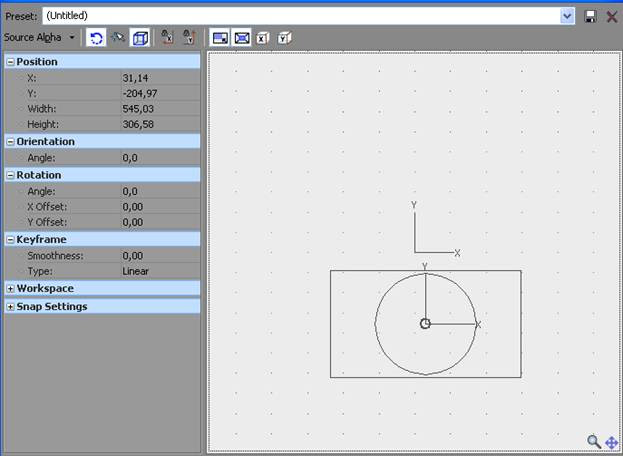The height and width of the screenshot is (456, 623).
Task: Select the 'Height:' property label
Action: [43, 124]
